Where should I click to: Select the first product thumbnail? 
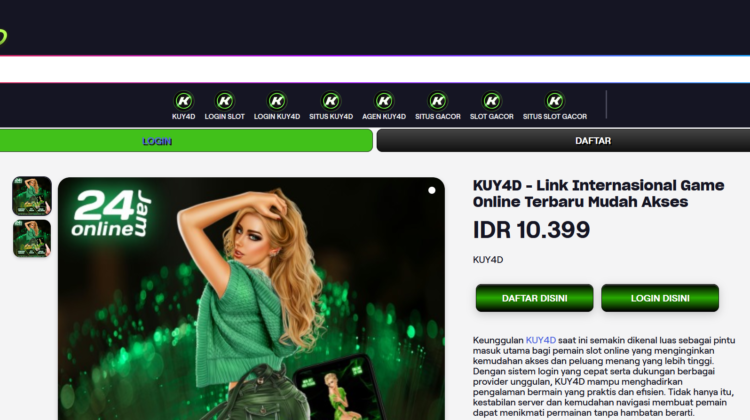(32, 196)
